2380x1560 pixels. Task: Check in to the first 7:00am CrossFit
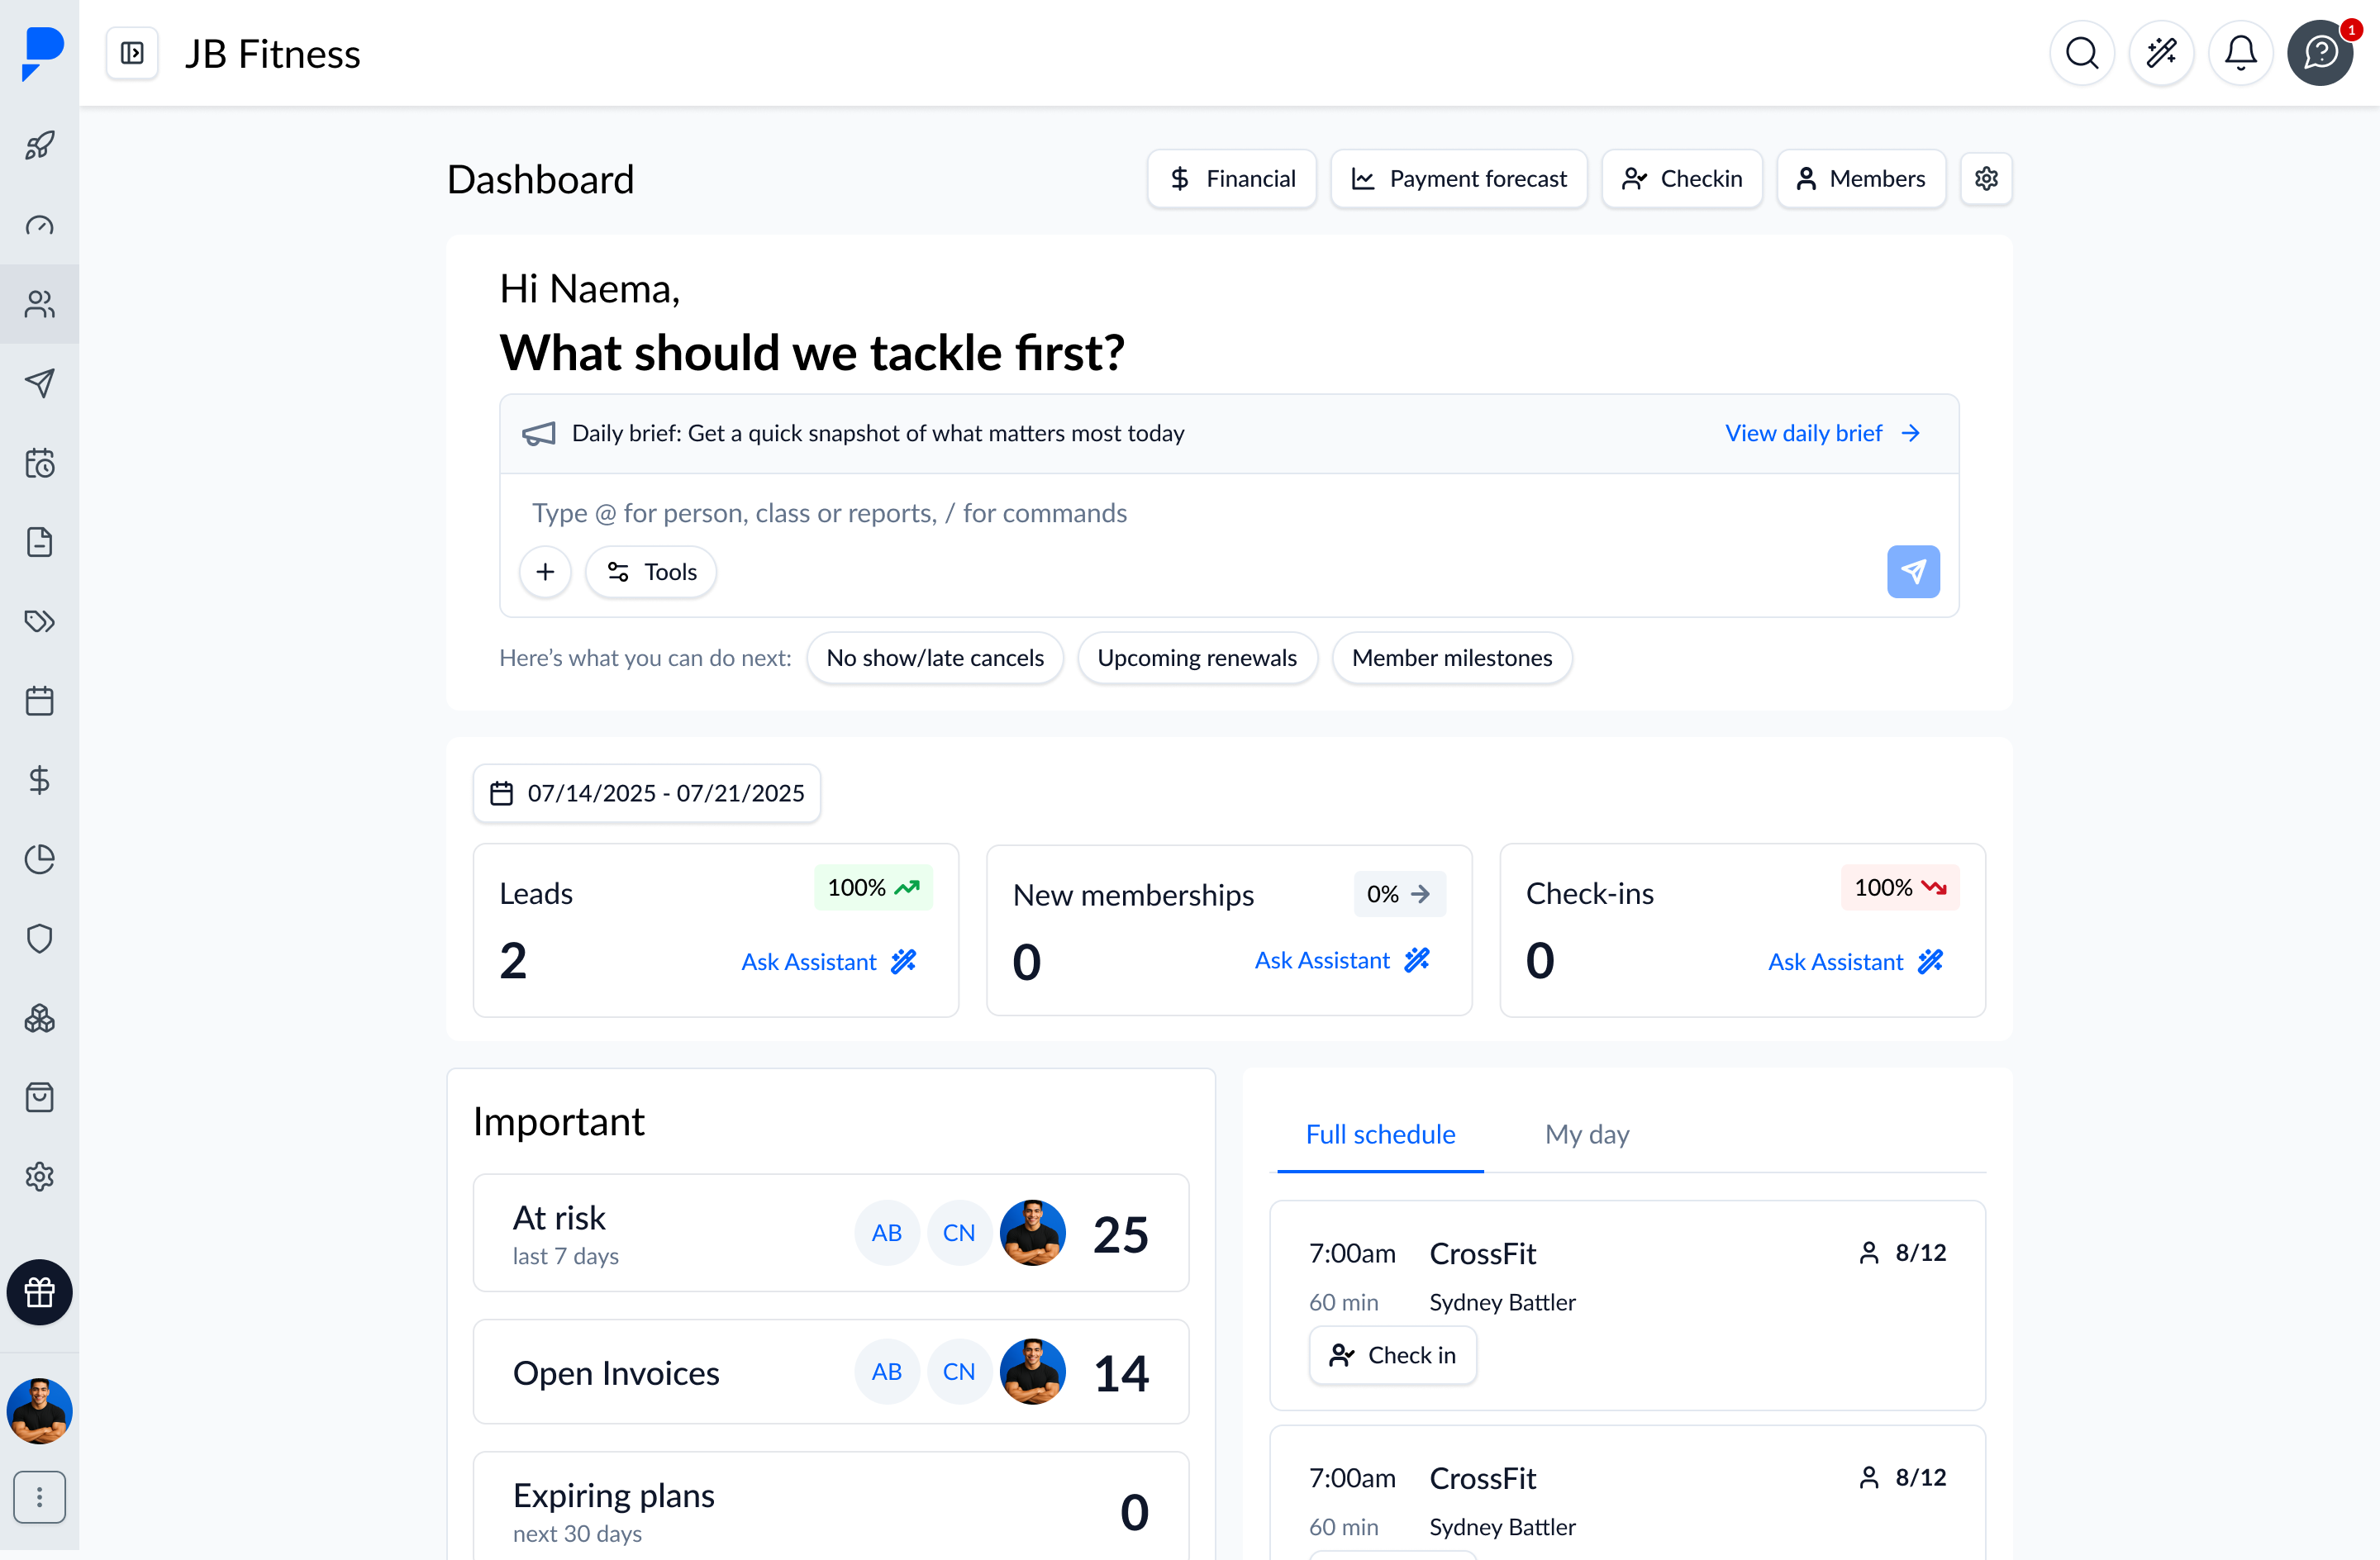pos(1392,1355)
